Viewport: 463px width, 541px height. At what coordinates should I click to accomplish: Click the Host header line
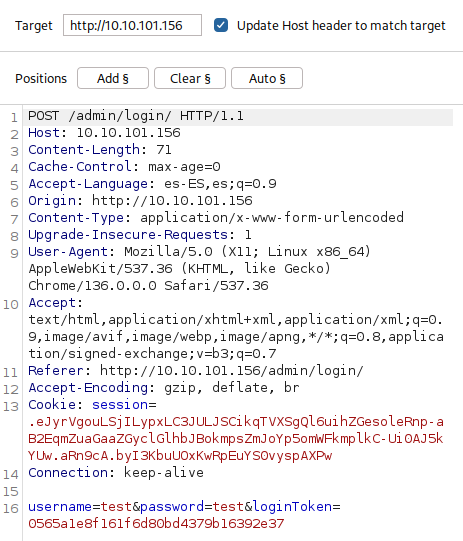coord(104,133)
